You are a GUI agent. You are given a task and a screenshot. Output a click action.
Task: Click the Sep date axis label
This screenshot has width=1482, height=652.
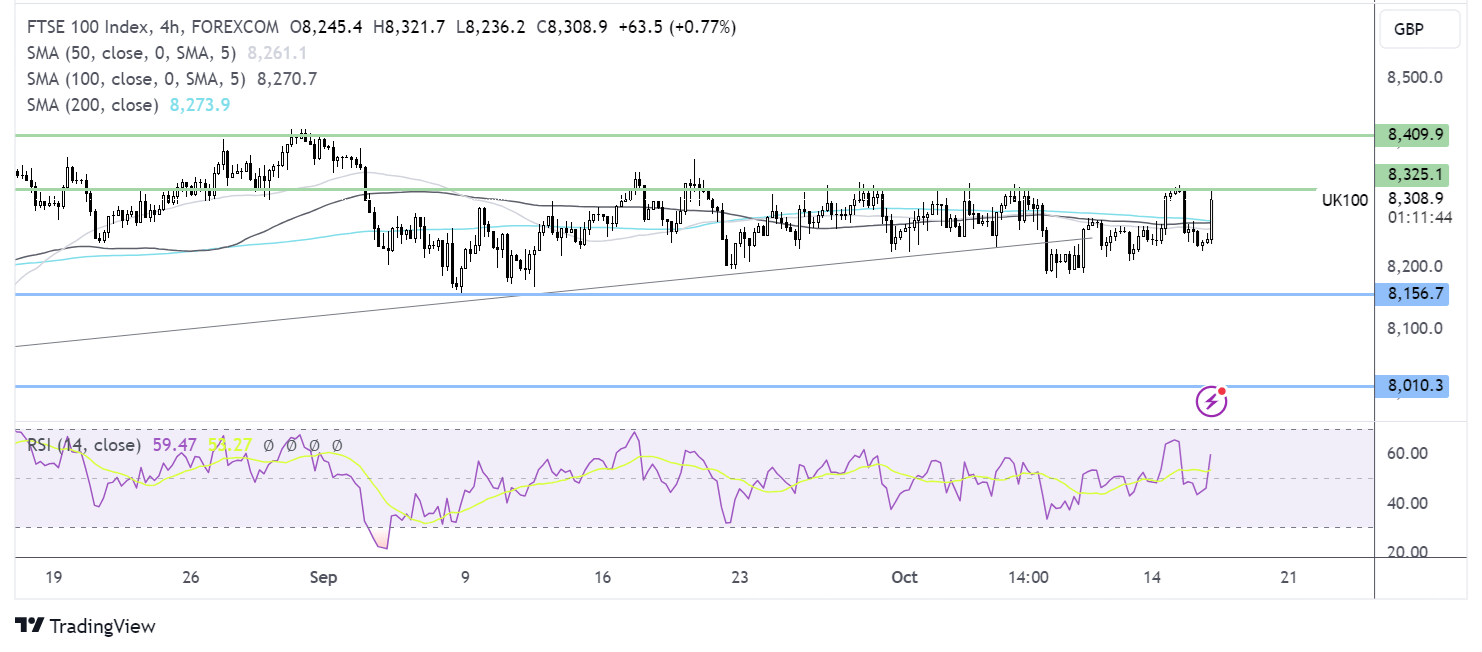point(323,577)
